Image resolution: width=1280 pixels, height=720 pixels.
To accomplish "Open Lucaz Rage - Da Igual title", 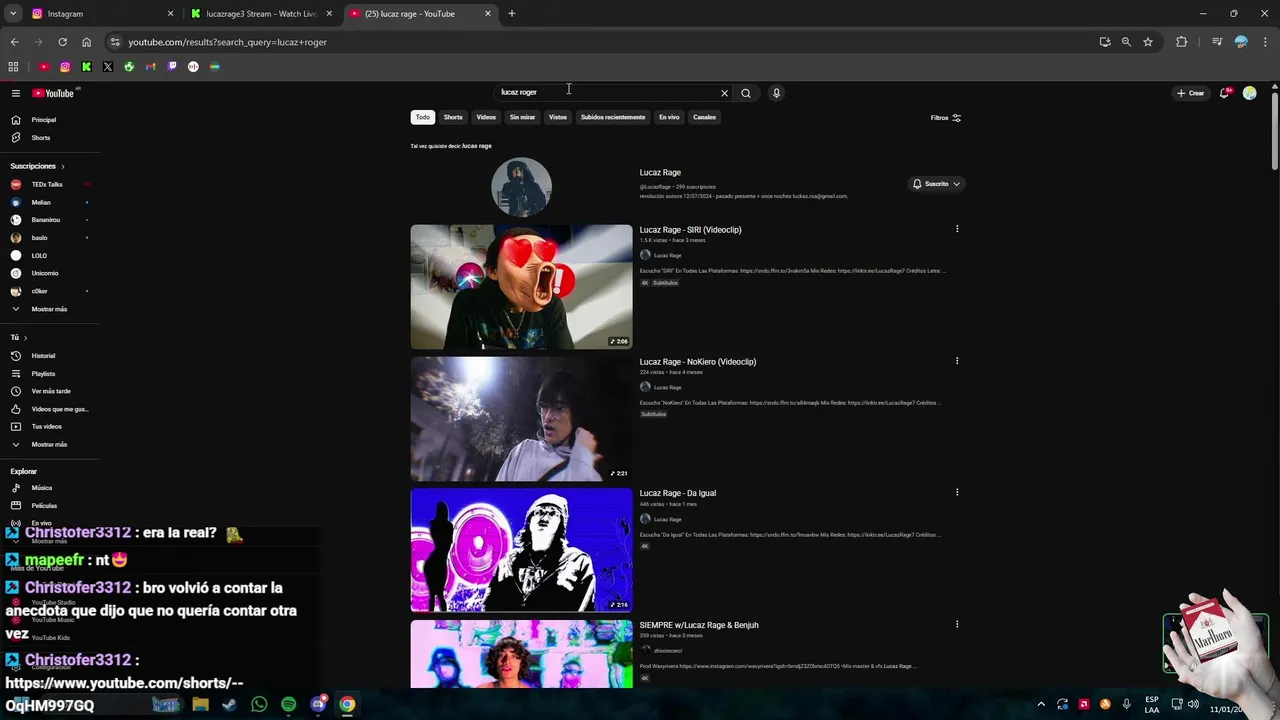I will tap(678, 493).
